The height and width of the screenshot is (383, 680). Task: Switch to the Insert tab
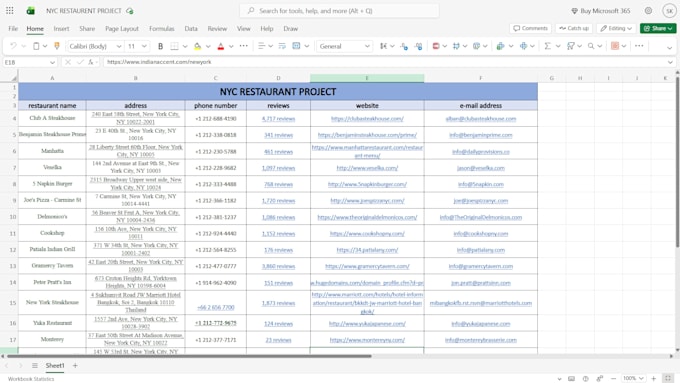[x=61, y=29]
